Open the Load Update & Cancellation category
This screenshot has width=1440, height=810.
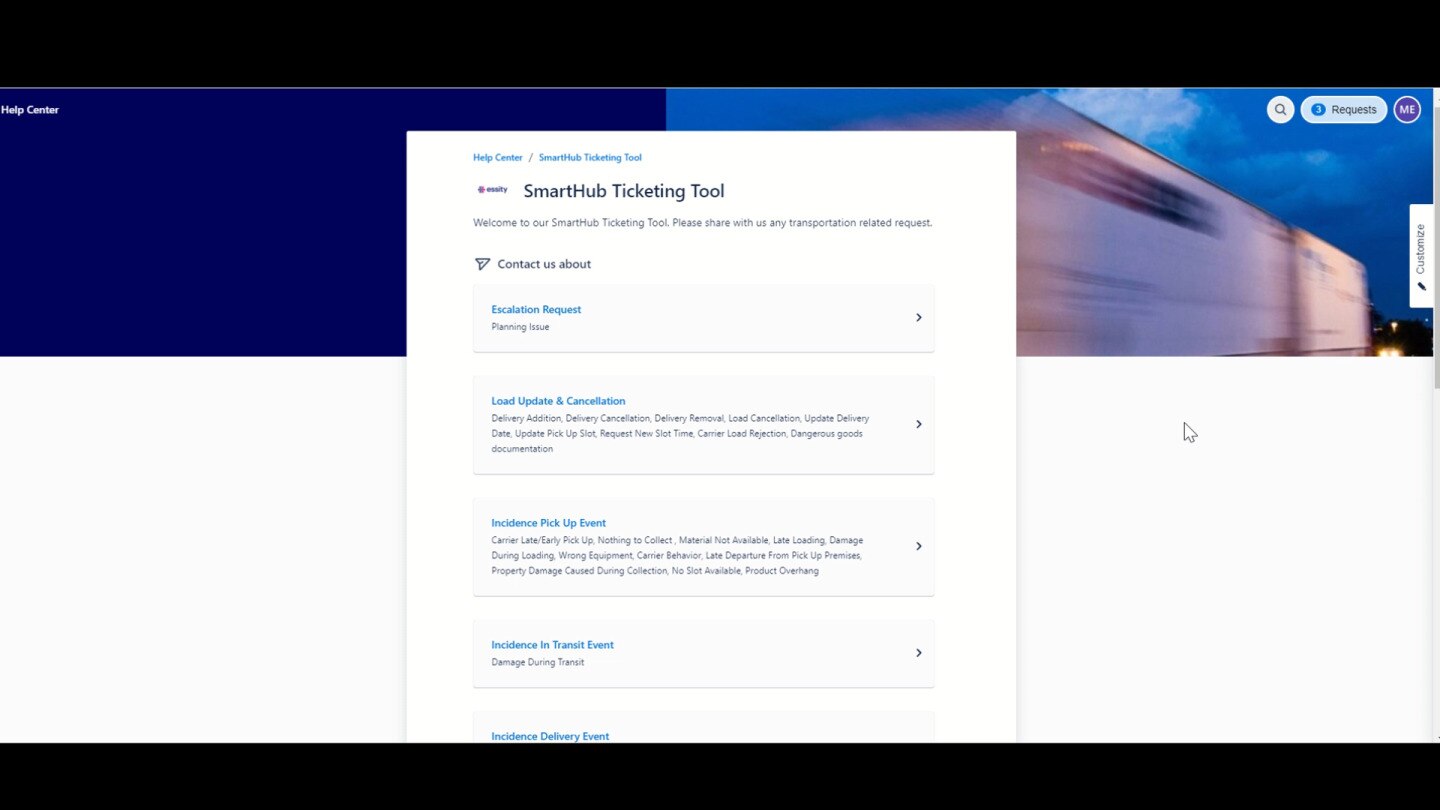pyautogui.click(x=558, y=400)
